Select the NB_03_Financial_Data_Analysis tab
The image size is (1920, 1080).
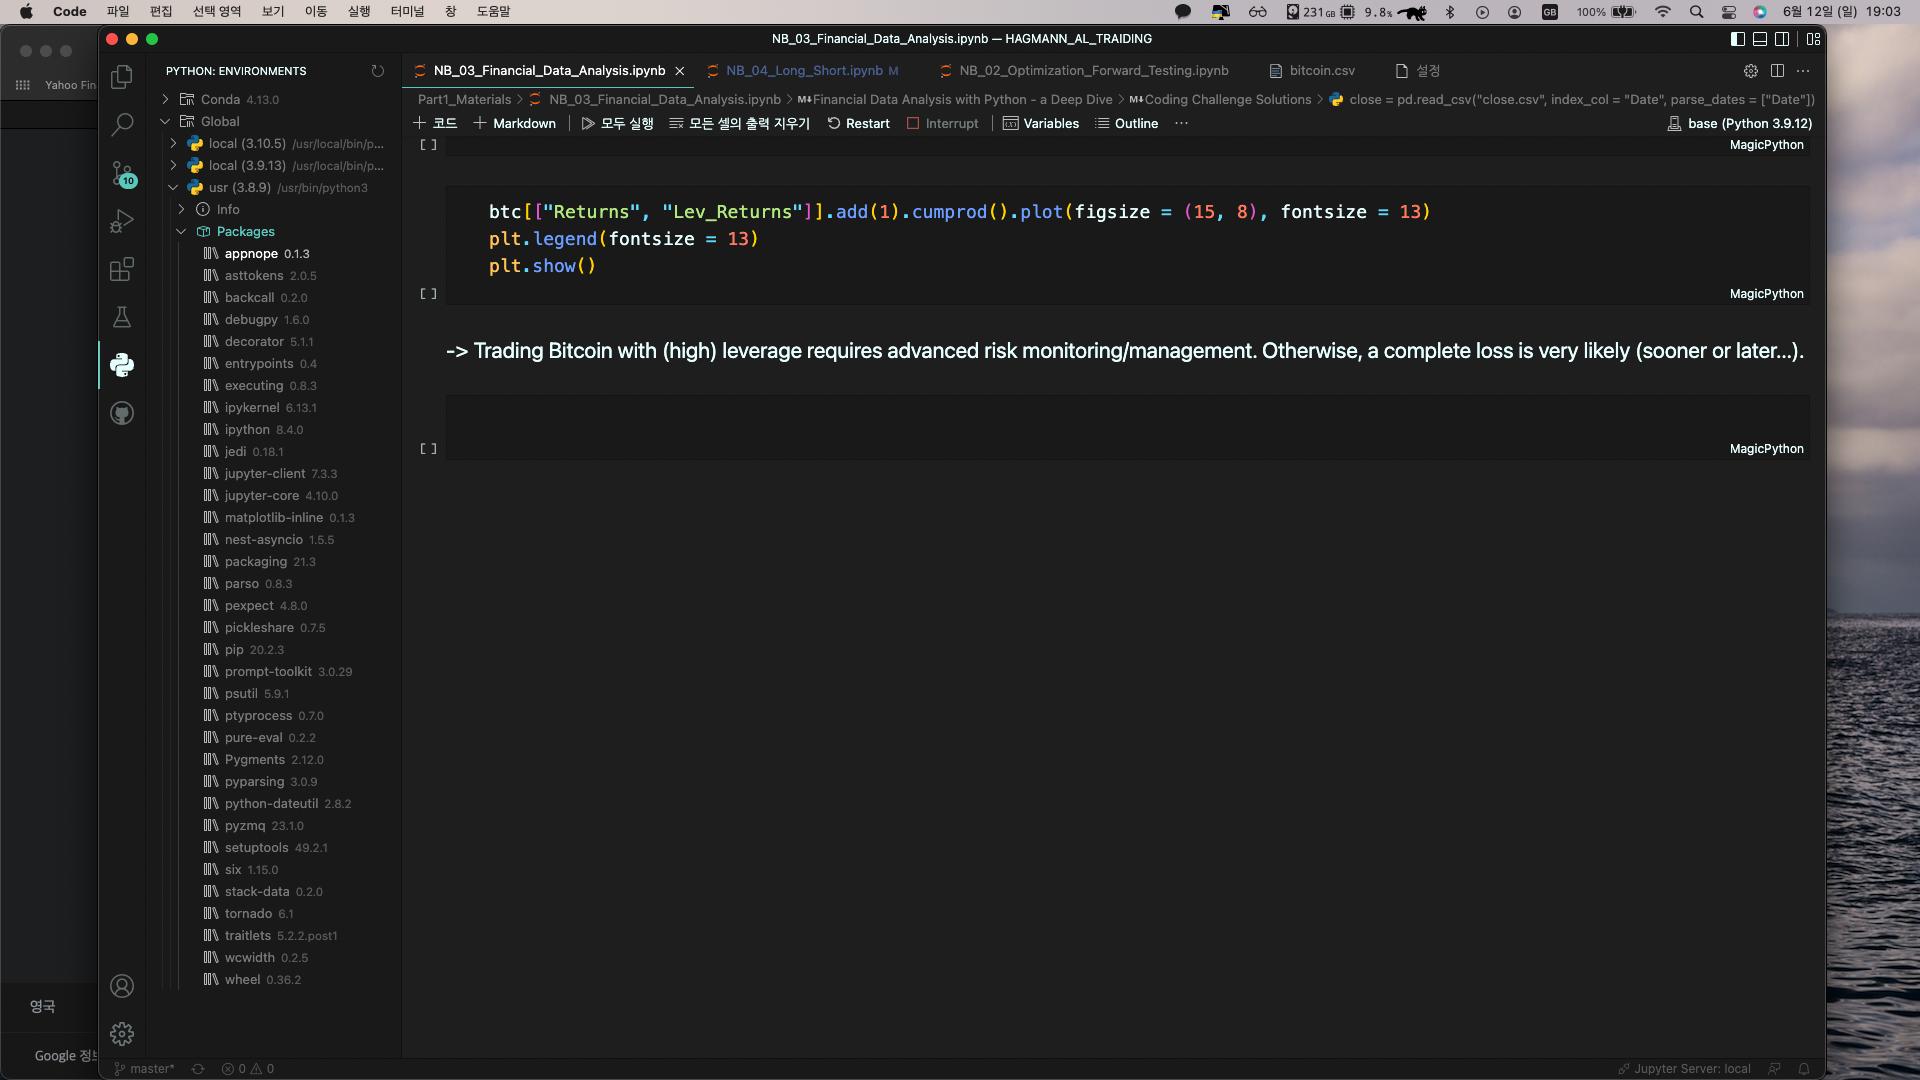click(x=550, y=70)
